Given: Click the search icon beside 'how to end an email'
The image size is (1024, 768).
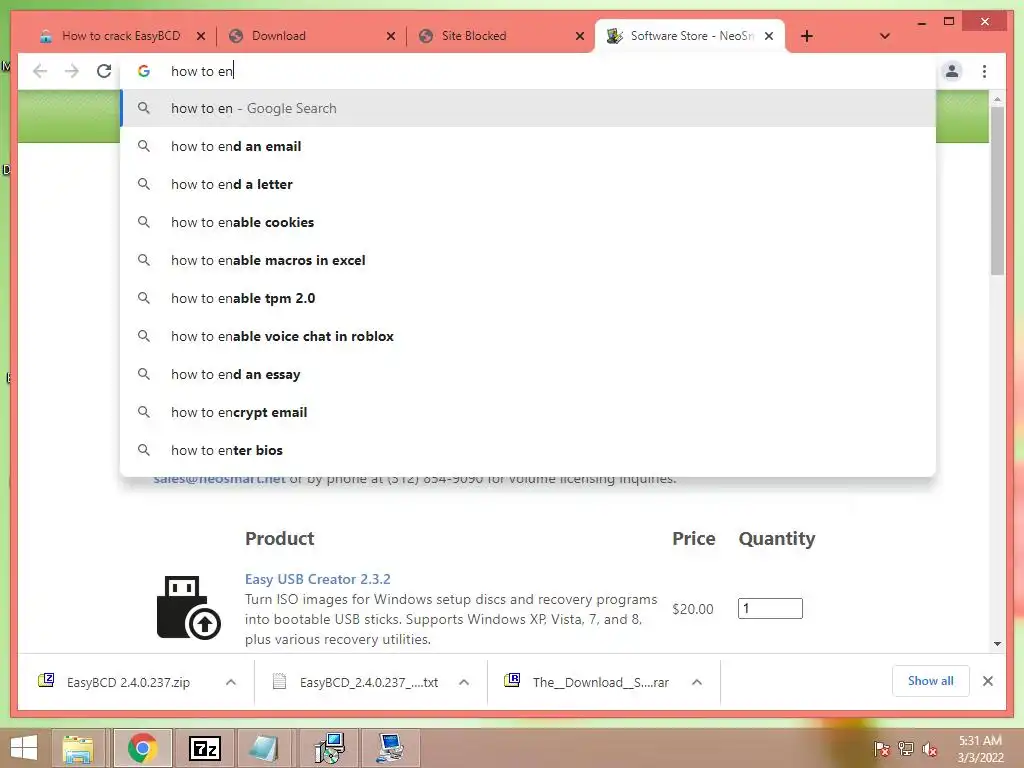Looking at the screenshot, I should point(144,146).
